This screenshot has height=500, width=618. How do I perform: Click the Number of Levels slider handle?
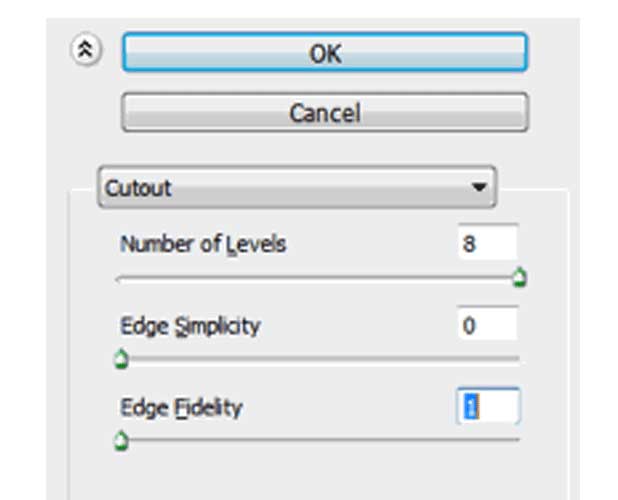click(x=519, y=277)
